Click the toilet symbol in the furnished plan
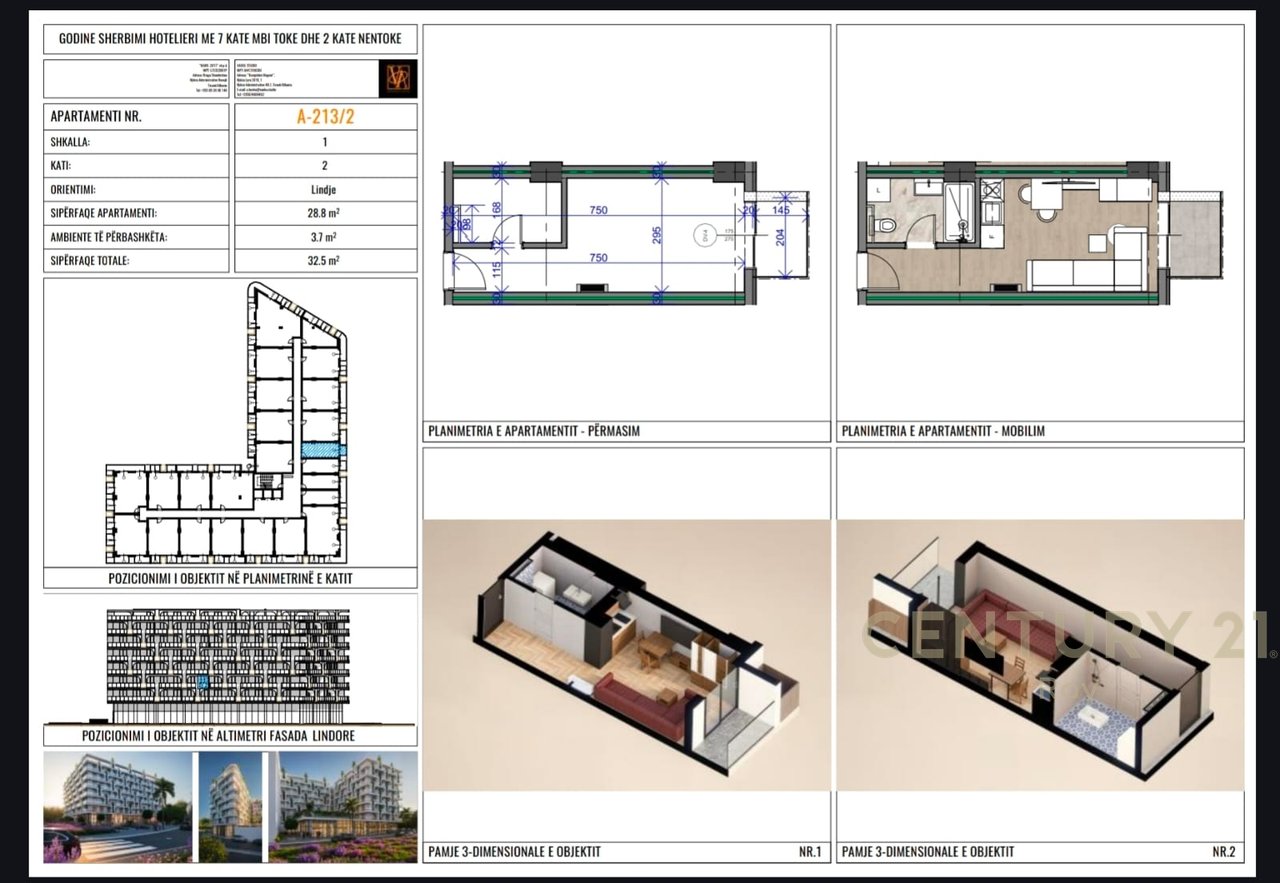Screen dimensions: 1280x883 [884, 226]
